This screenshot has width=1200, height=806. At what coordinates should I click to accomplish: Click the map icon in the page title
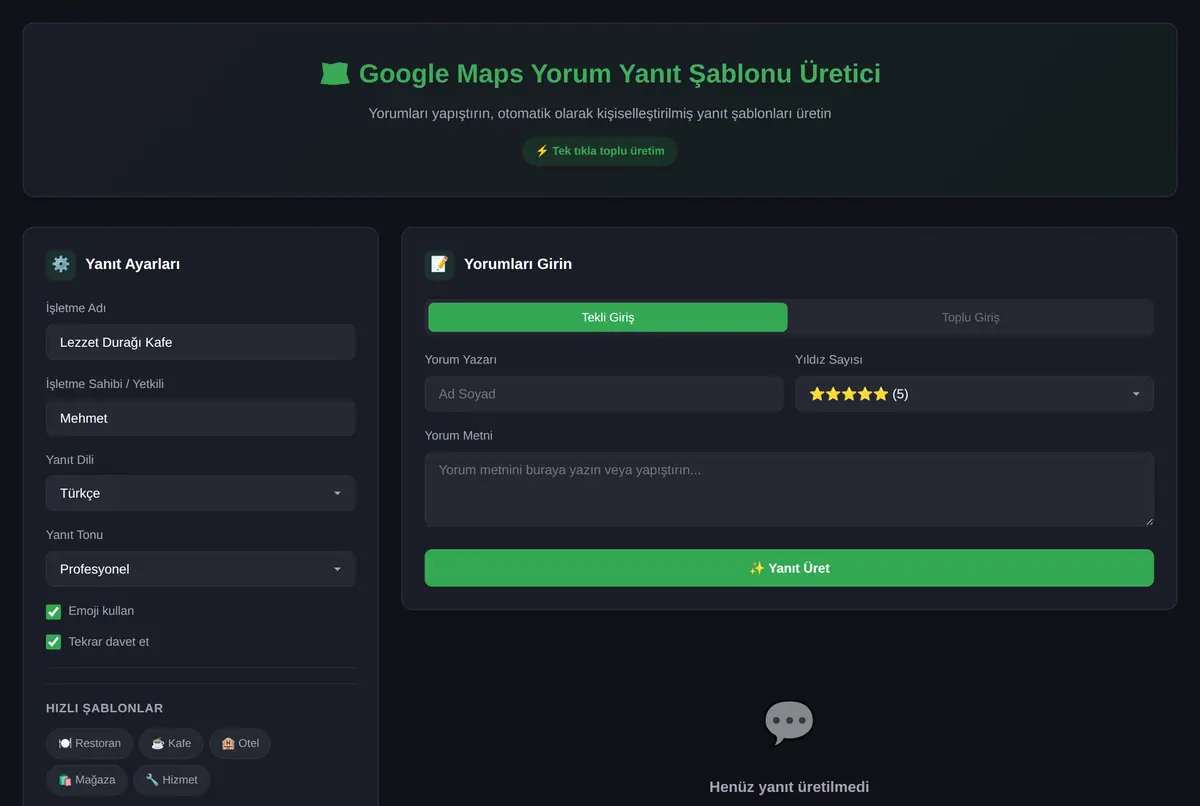point(334,74)
